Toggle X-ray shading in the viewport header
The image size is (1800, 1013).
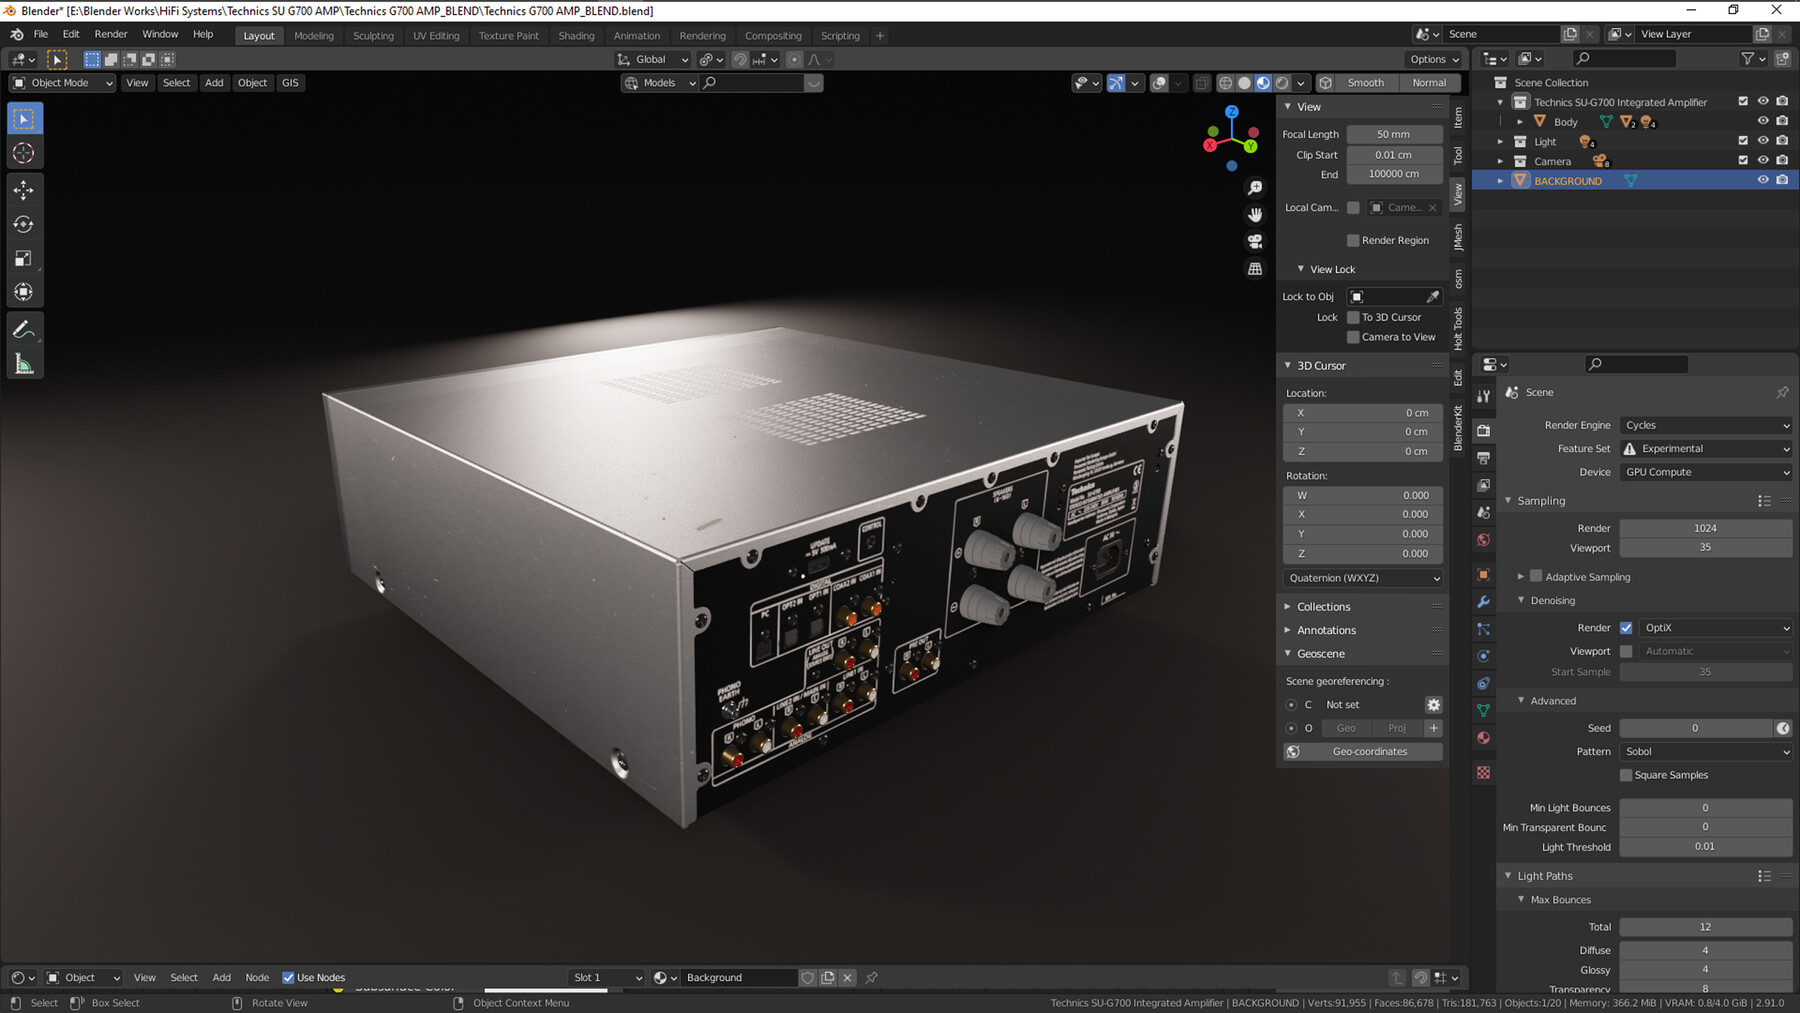(1202, 83)
